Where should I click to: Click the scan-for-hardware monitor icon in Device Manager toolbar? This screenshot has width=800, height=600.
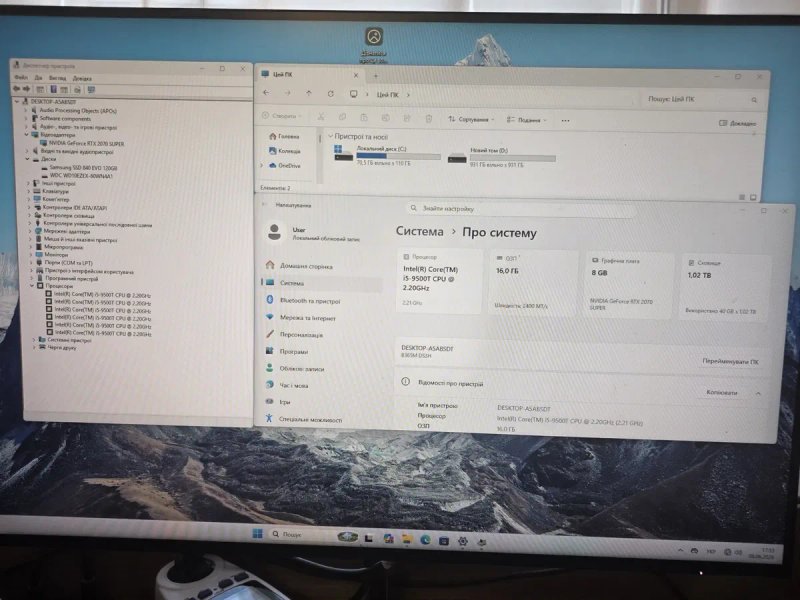[x=91, y=90]
